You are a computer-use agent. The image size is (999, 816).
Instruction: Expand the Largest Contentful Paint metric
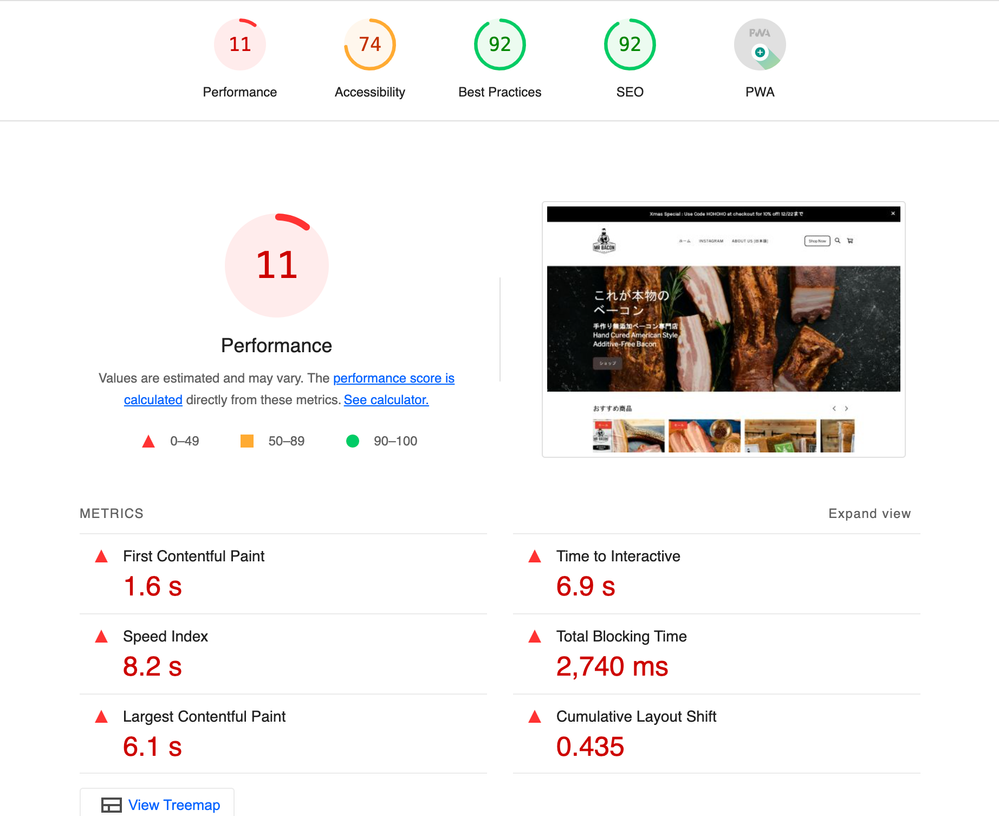pos(204,717)
